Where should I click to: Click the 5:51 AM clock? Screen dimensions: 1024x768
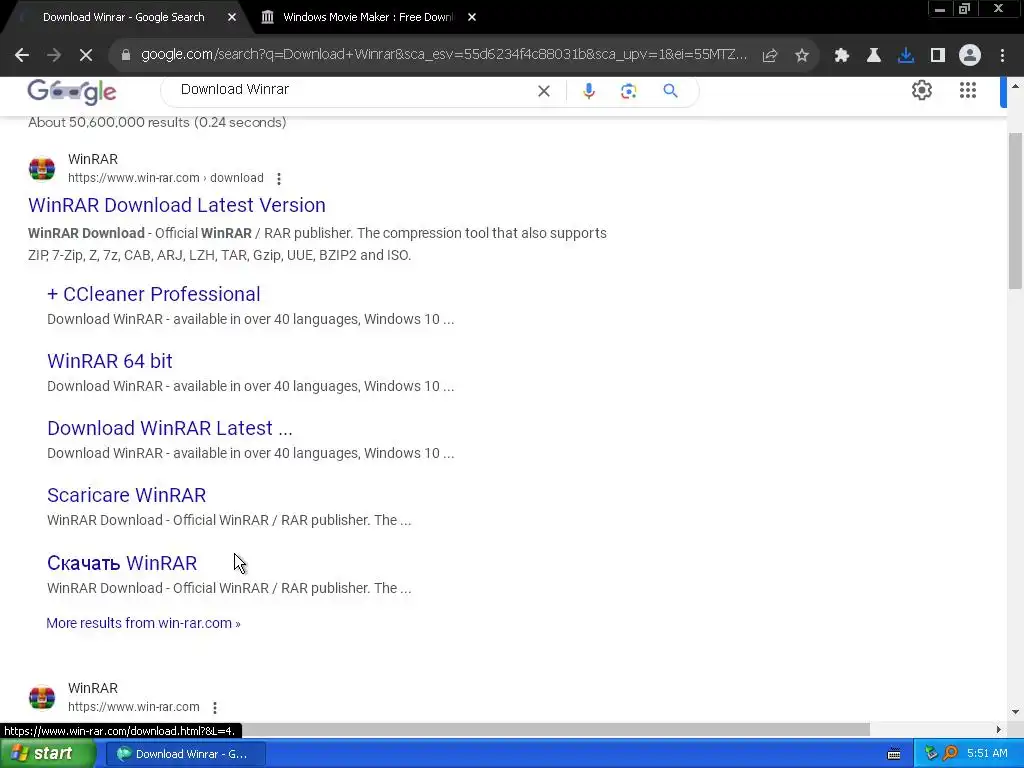[x=987, y=754]
